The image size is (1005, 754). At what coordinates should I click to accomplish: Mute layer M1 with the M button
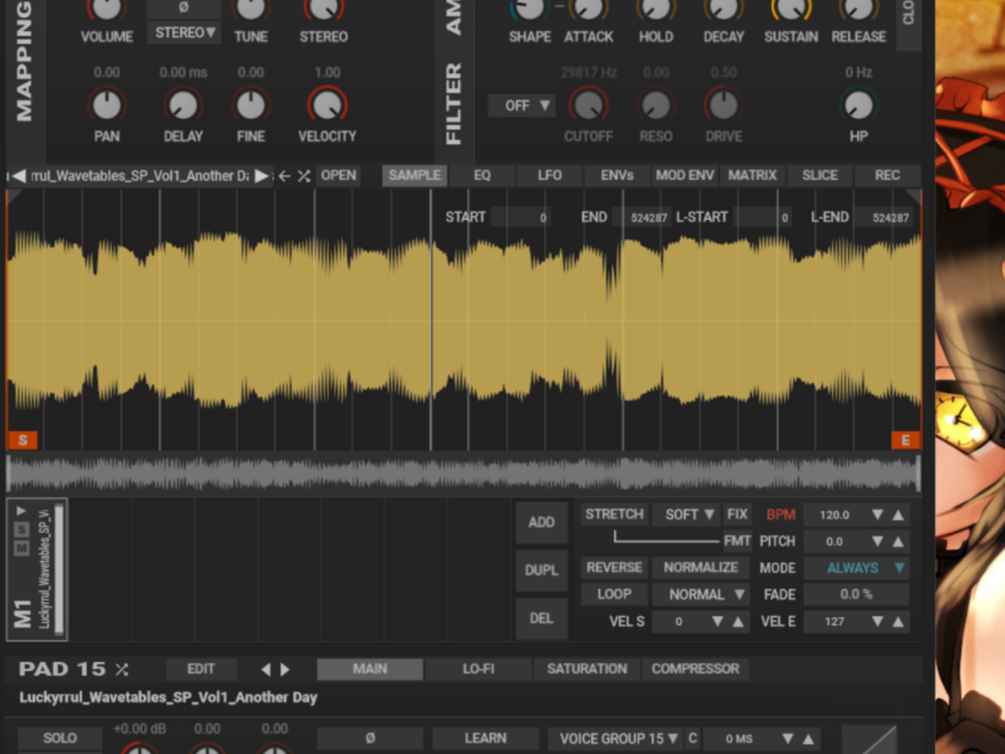tap(22, 548)
